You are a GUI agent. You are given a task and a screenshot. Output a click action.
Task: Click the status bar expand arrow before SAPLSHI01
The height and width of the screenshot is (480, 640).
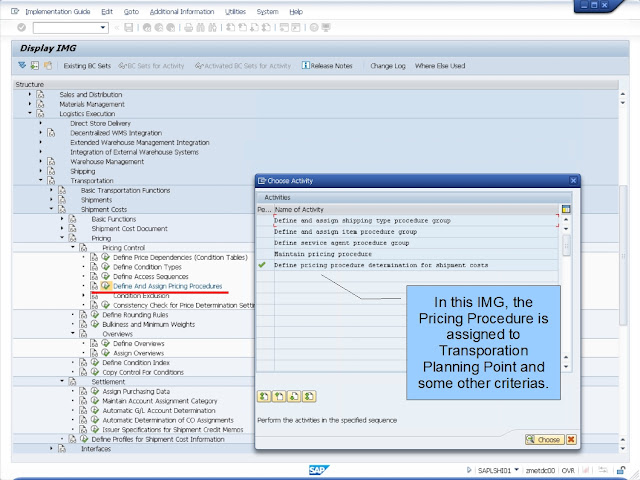coord(469,470)
